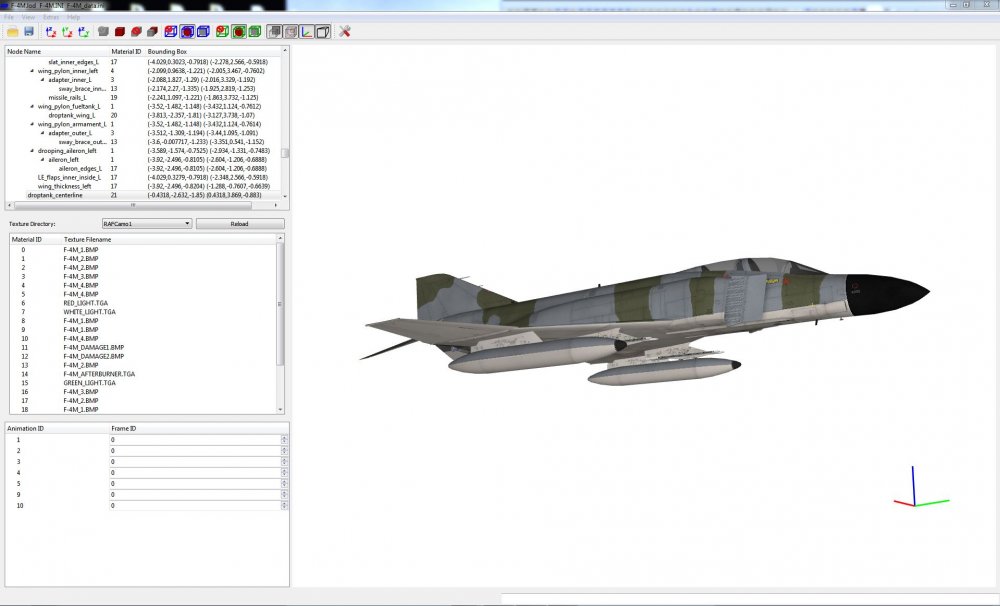1000x606 pixels.
Task: Select the first axis view icon with red arrow
Action: [51, 31]
